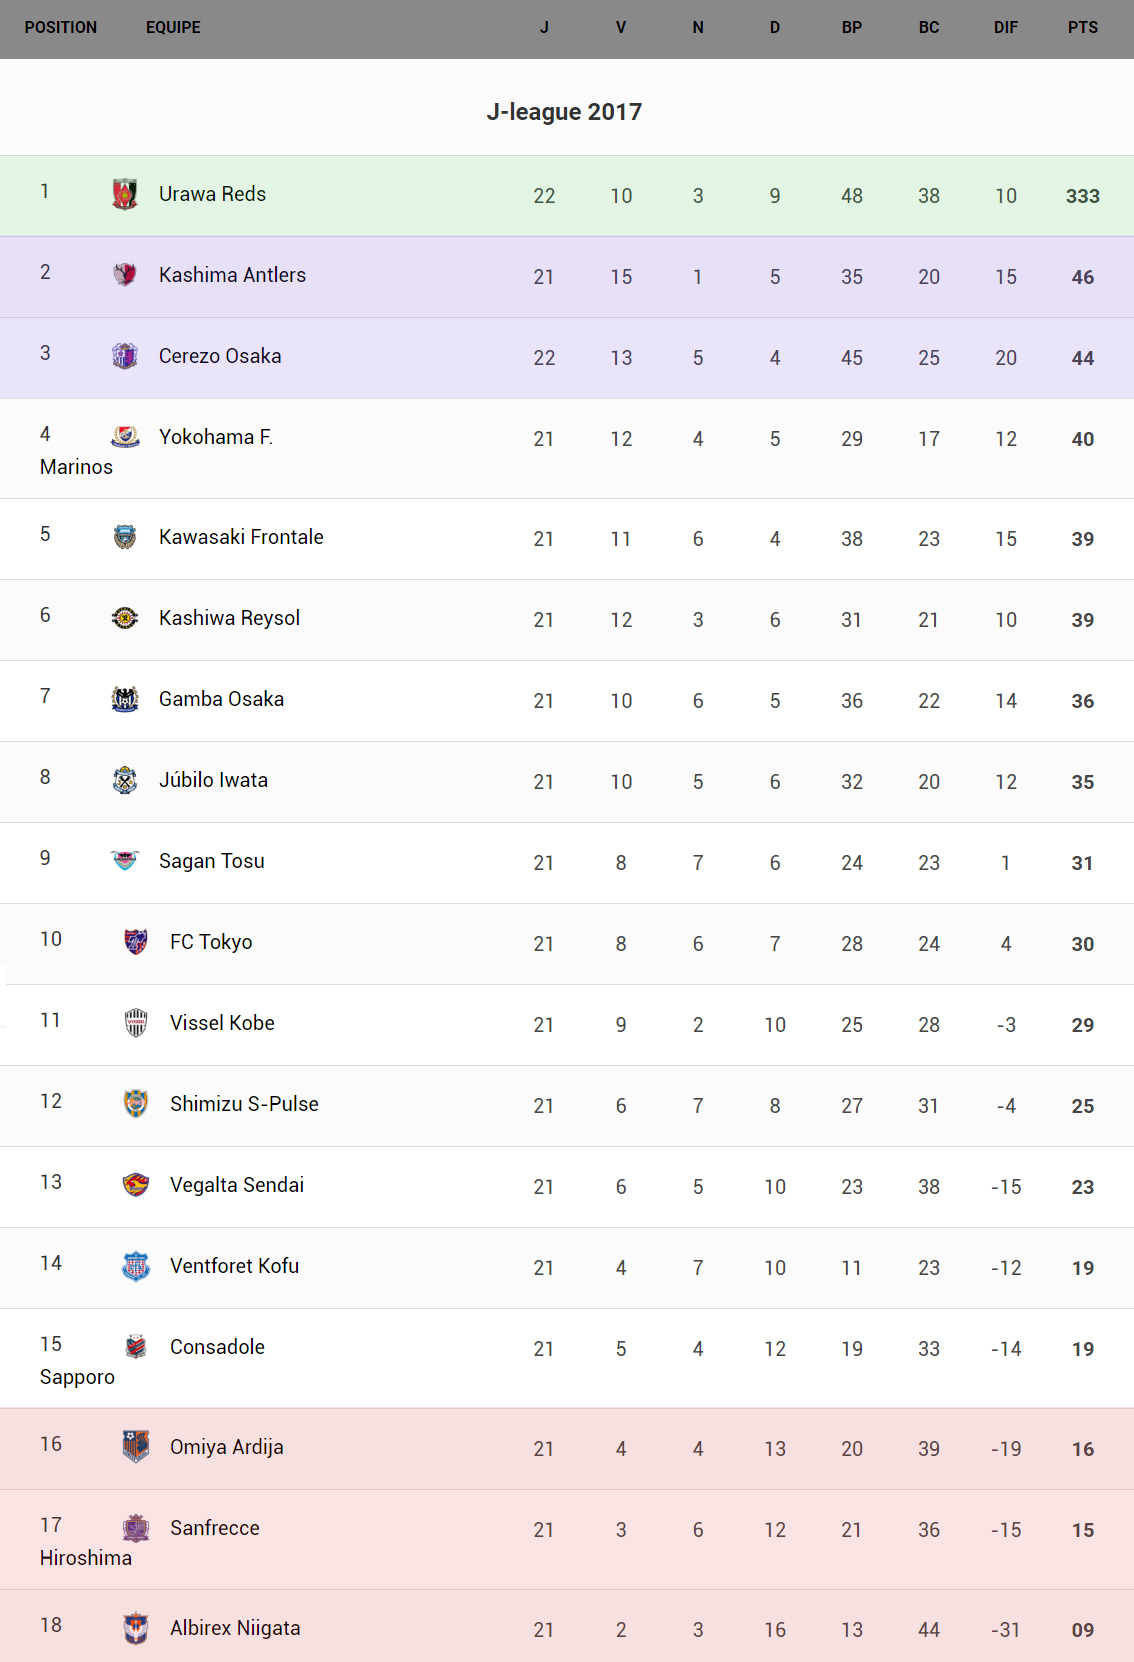
Task: Click the POSITION column header
Action: (61, 28)
